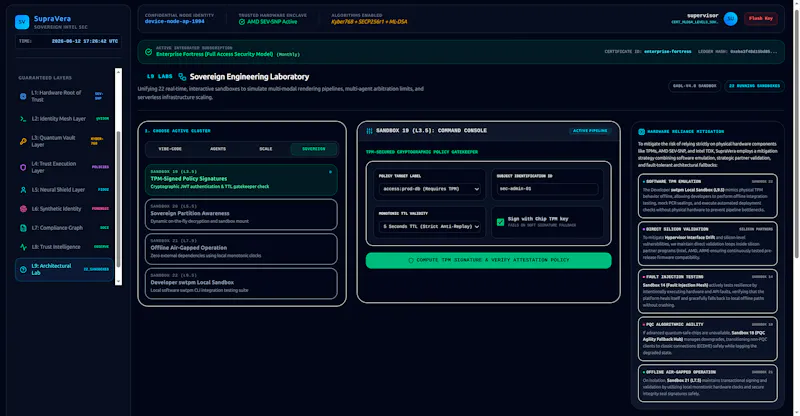The height and width of the screenshot is (416, 800).
Task: Click the Direct Silicon Validation card
Action: click(x=708, y=243)
